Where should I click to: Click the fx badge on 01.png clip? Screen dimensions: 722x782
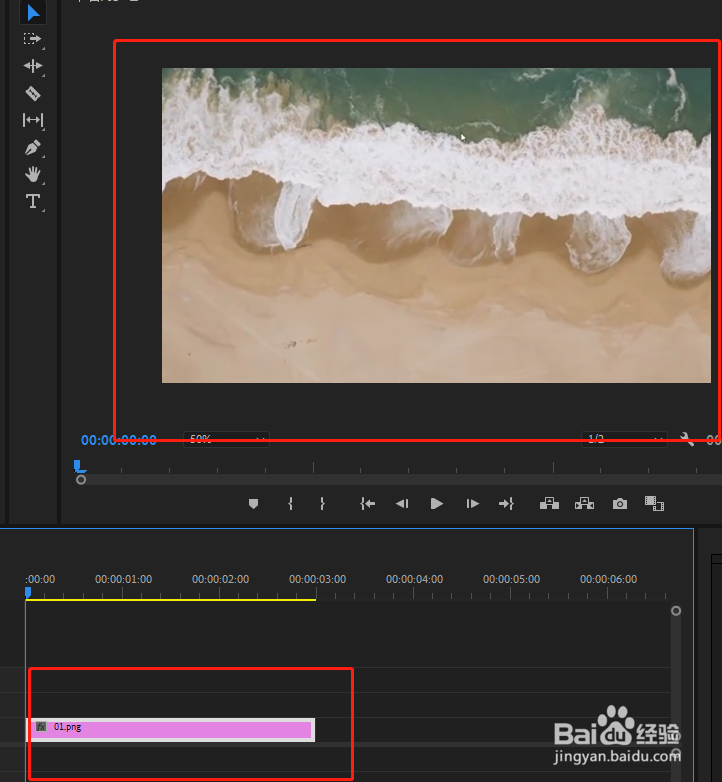[41, 727]
